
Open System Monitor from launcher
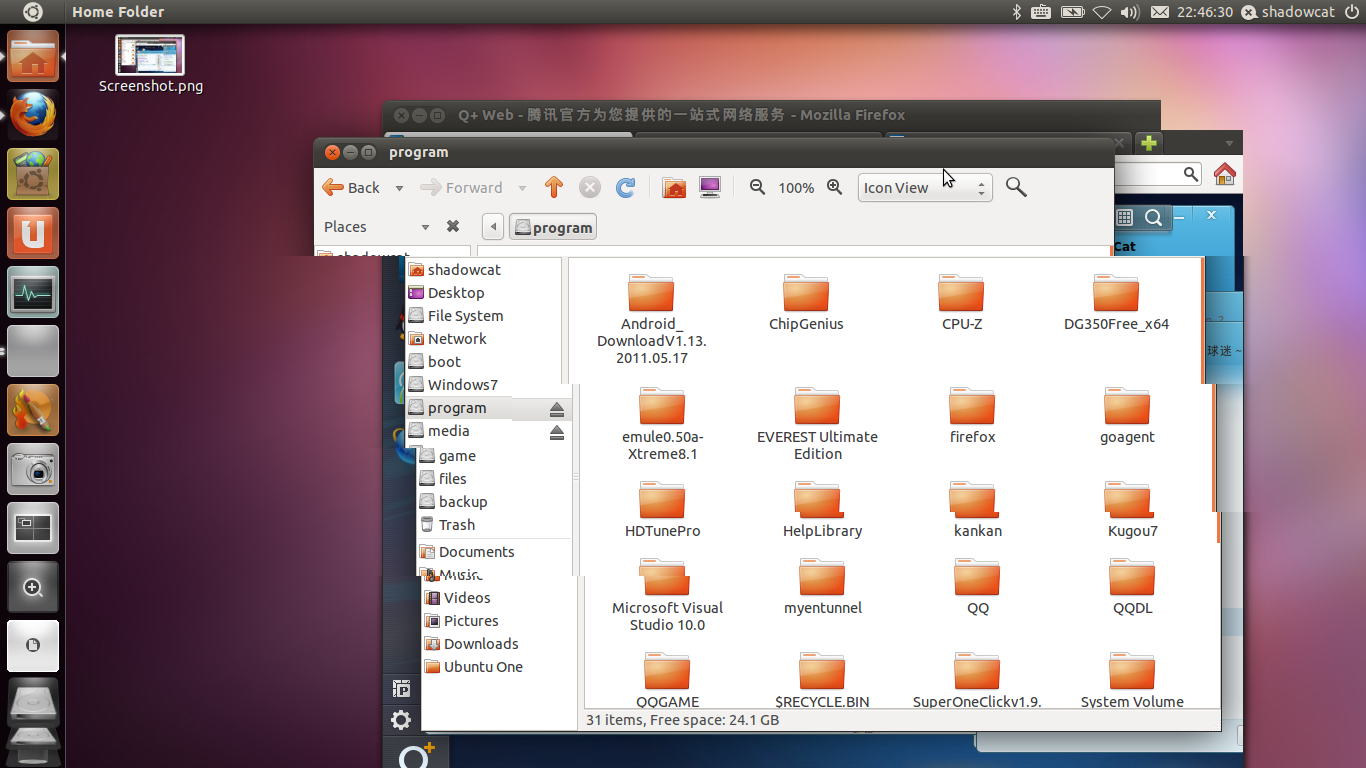pos(33,292)
